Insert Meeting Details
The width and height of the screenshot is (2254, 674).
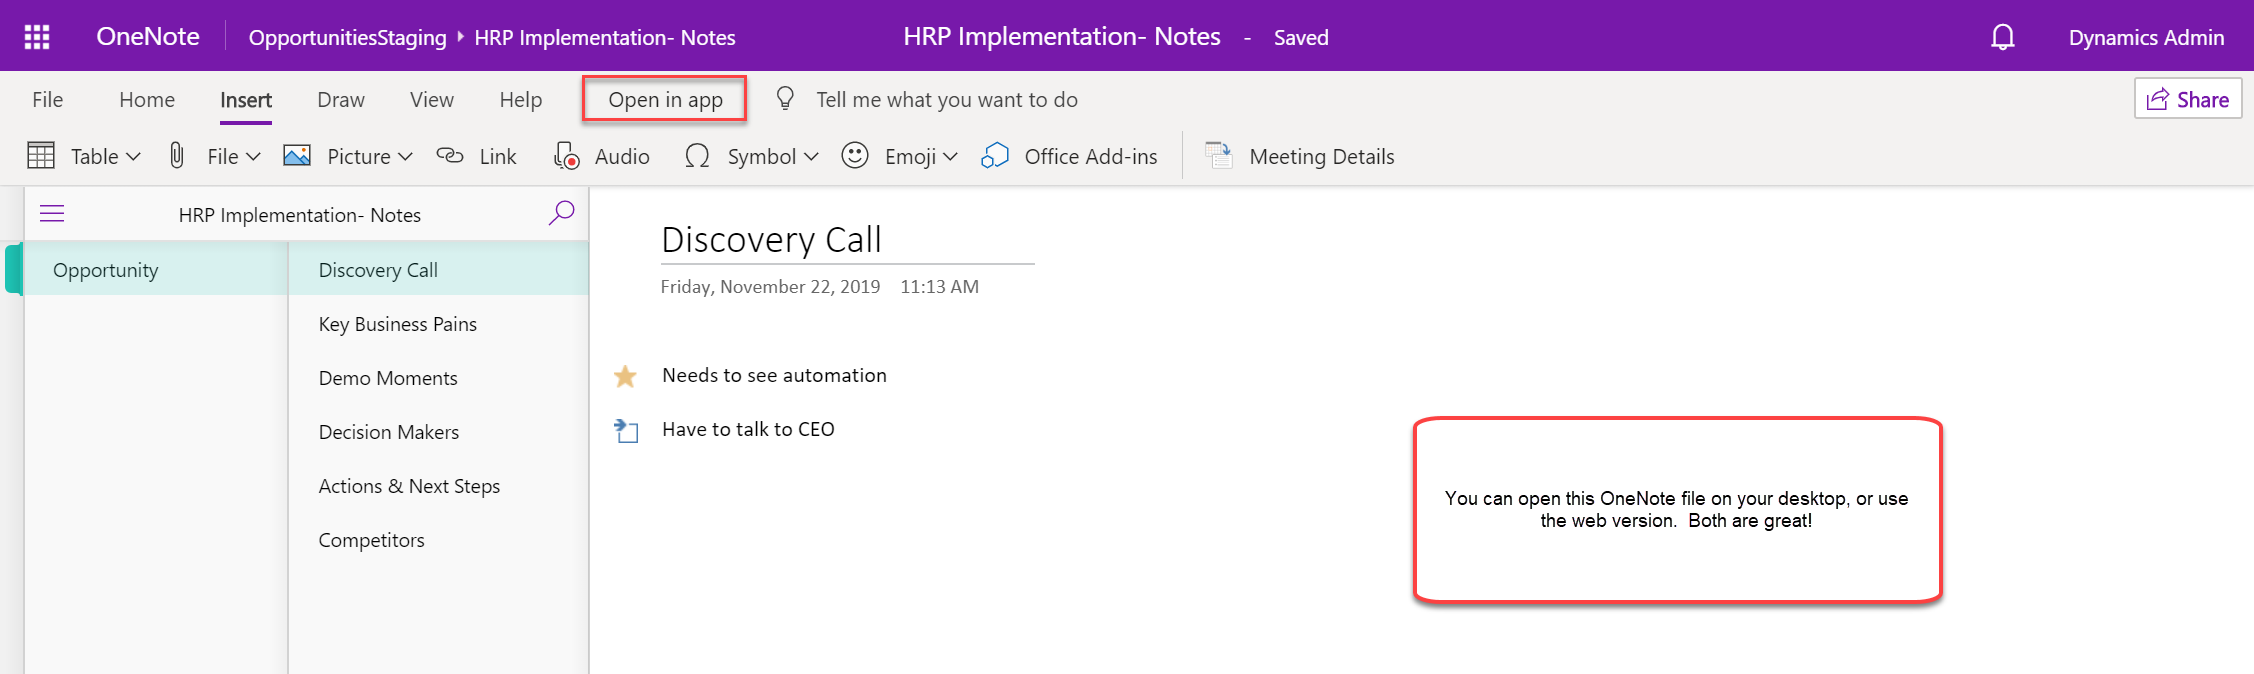pos(1299,156)
